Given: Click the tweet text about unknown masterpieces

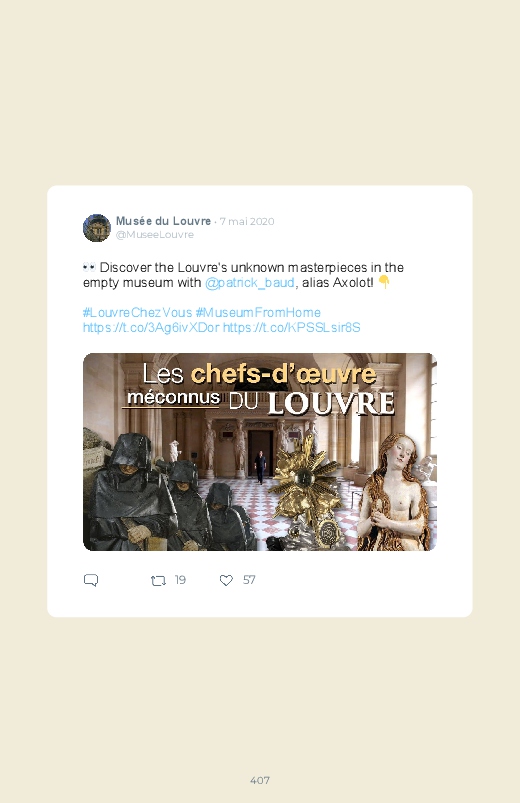Looking at the screenshot, I should [243, 275].
